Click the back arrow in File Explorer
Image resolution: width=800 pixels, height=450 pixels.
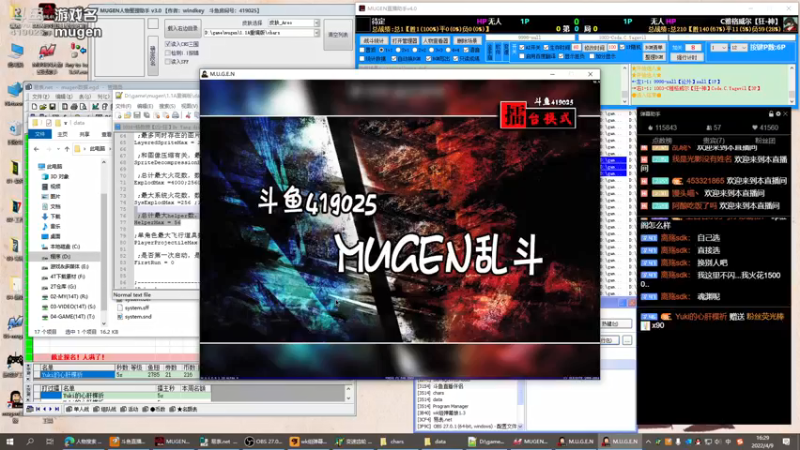[36, 149]
